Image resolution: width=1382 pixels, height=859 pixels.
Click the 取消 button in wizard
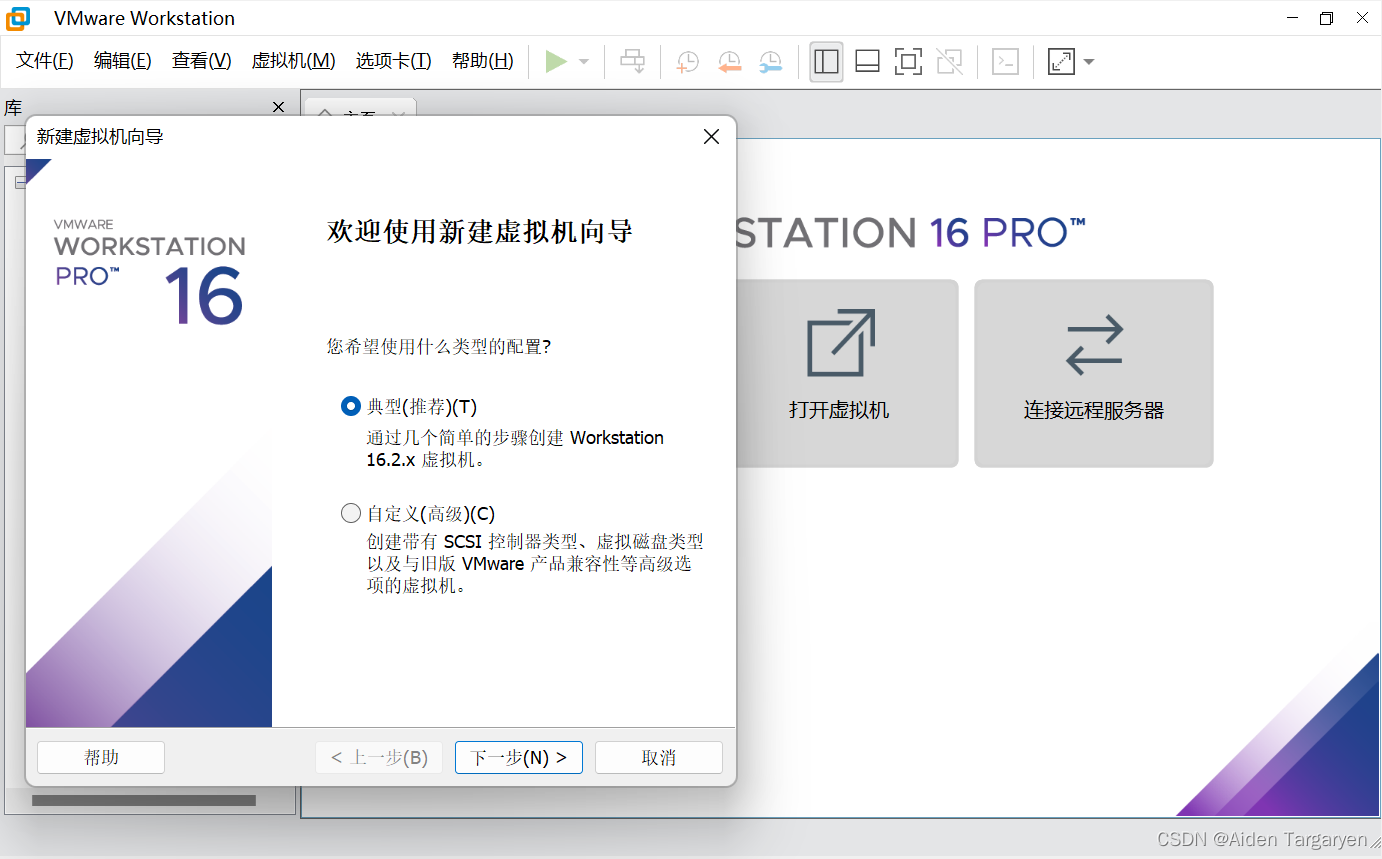659,757
